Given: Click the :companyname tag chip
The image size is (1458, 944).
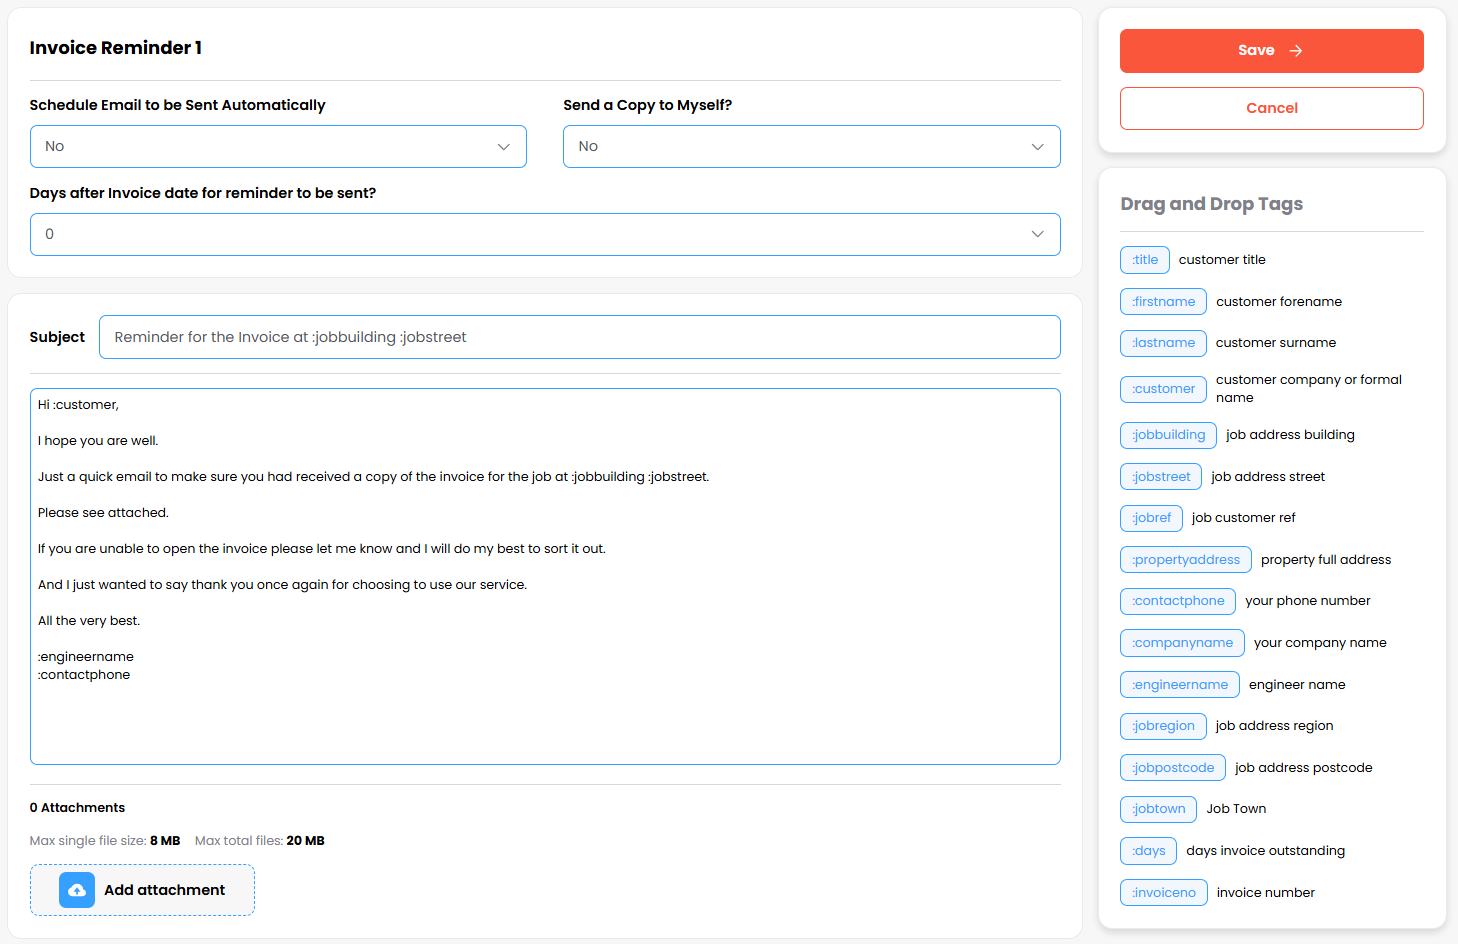Looking at the screenshot, I should 1182,643.
